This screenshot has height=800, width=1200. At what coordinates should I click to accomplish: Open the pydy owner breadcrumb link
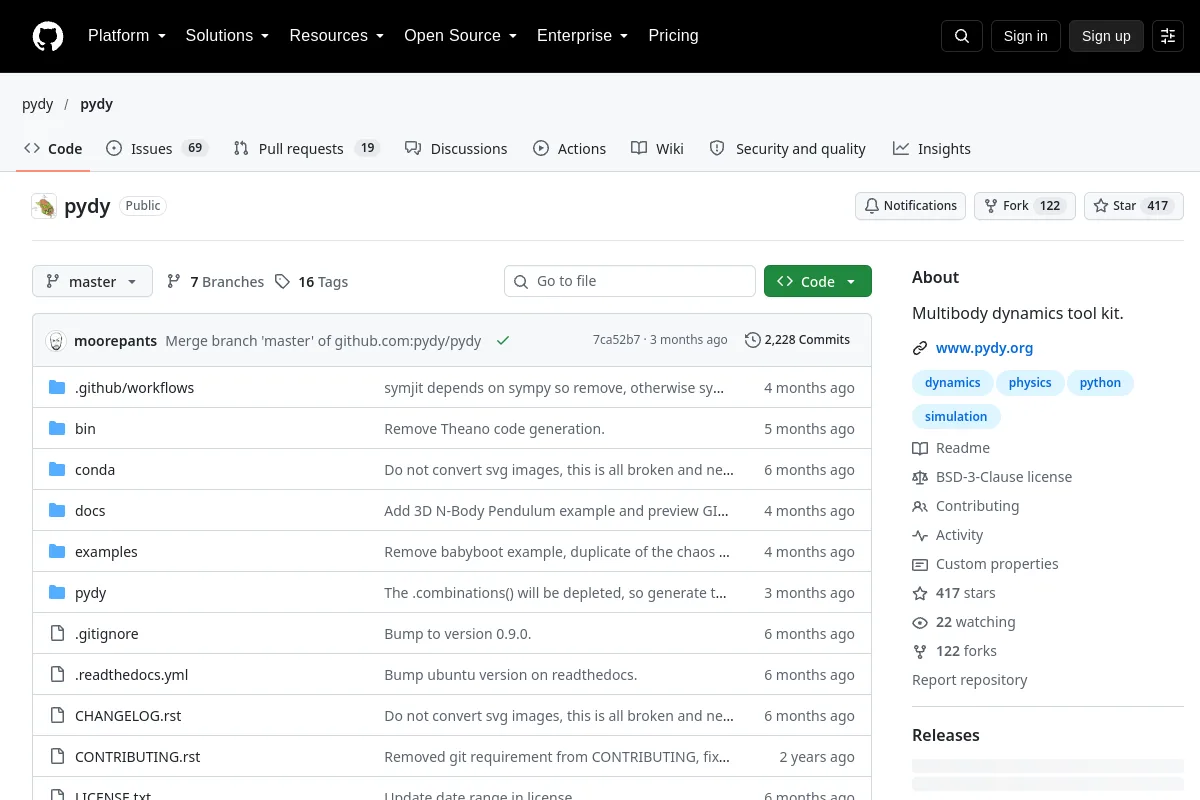pos(38,104)
